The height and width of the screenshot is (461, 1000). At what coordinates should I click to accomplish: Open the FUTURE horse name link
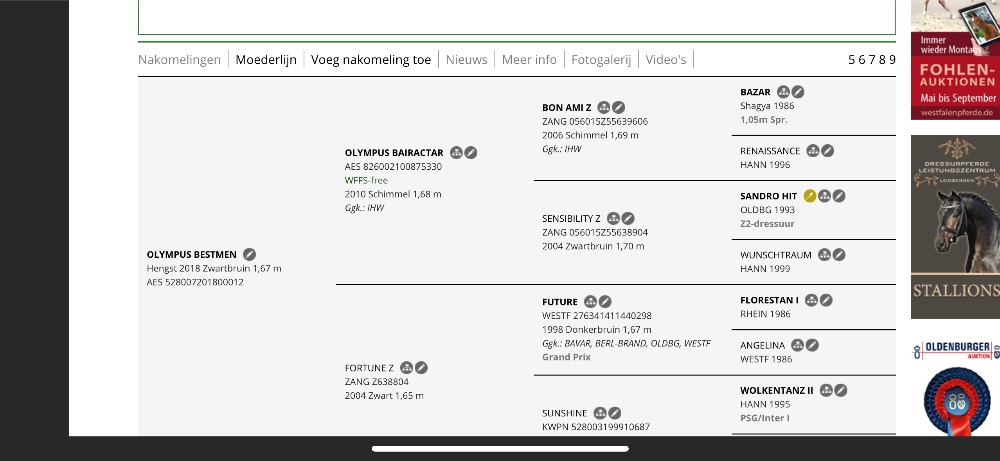(x=560, y=302)
